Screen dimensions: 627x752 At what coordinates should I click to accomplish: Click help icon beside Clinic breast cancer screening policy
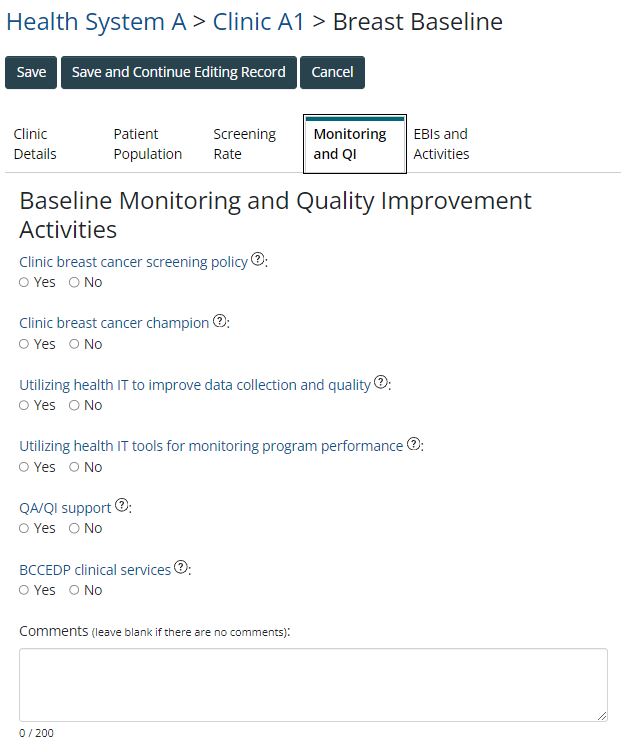(x=258, y=260)
